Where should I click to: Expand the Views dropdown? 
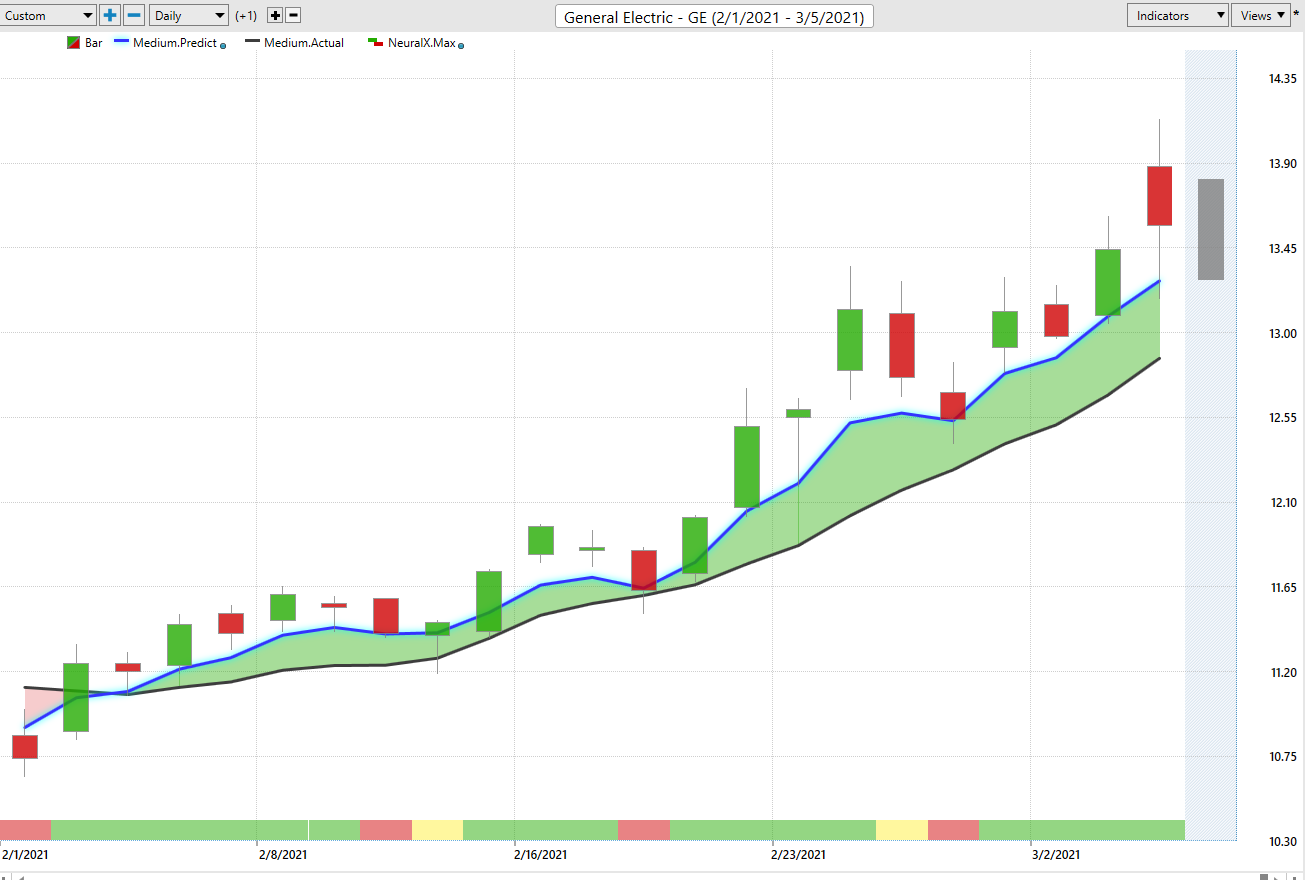pos(1261,16)
